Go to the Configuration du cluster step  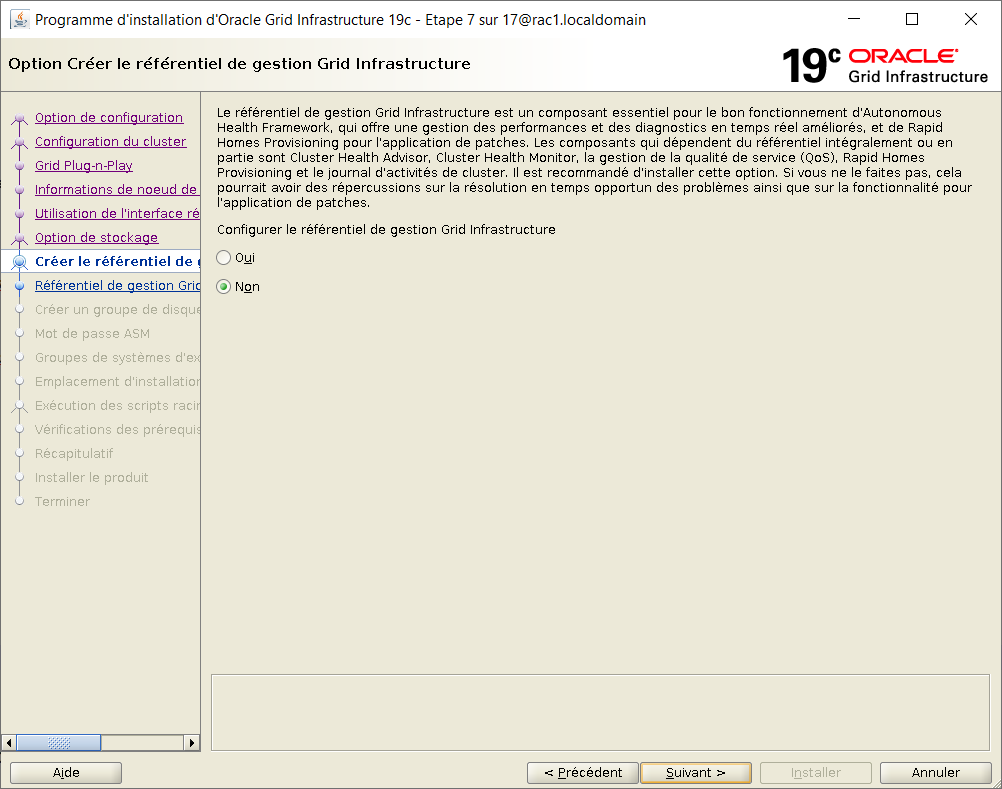[111, 141]
